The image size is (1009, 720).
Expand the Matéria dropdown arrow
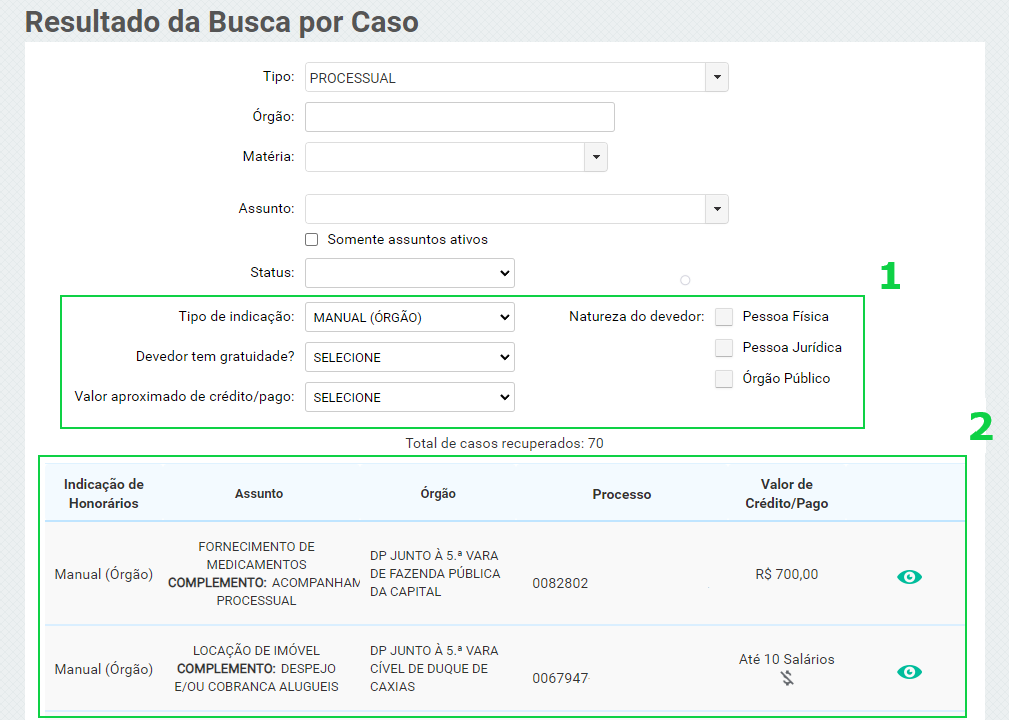tap(595, 157)
